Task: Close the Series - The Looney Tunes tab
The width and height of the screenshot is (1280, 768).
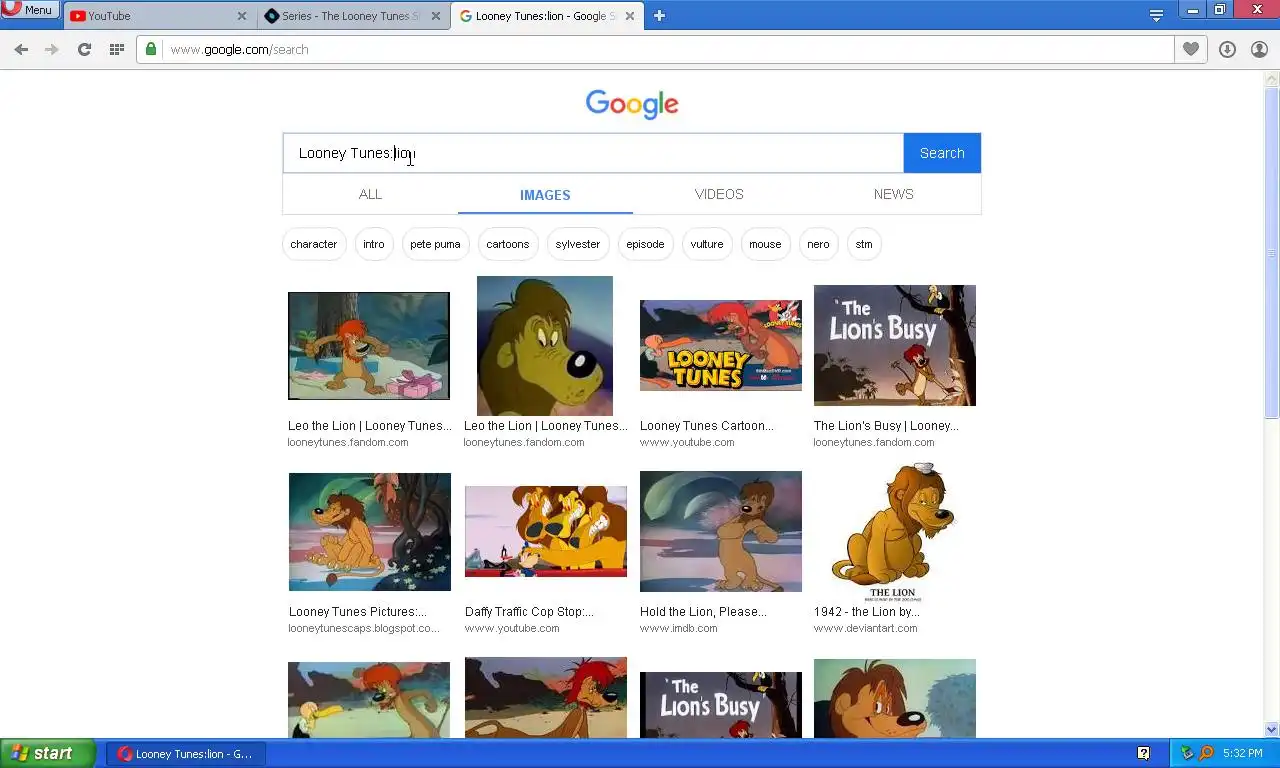Action: (x=435, y=16)
